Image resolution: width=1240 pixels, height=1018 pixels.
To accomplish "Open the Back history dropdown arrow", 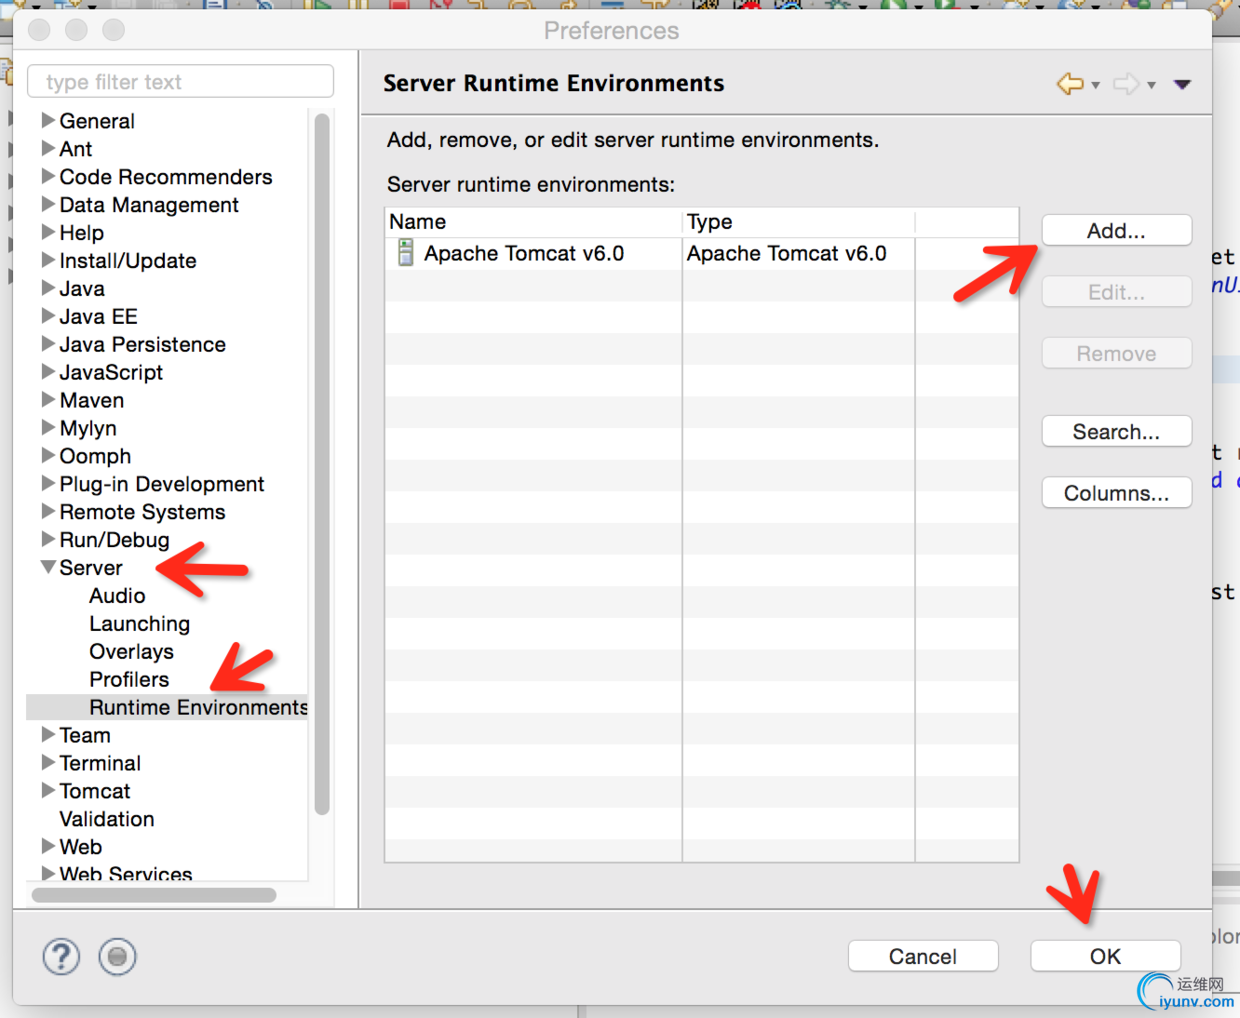I will point(1096,86).
